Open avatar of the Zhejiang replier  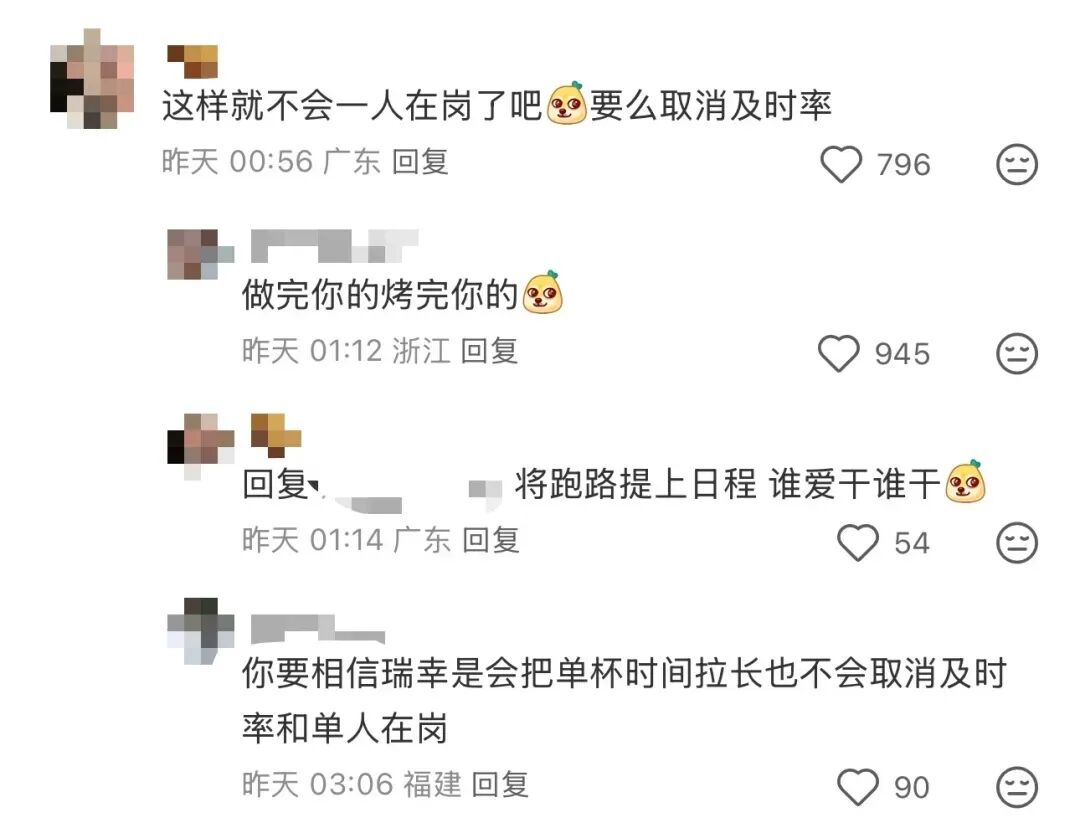(200, 254)
